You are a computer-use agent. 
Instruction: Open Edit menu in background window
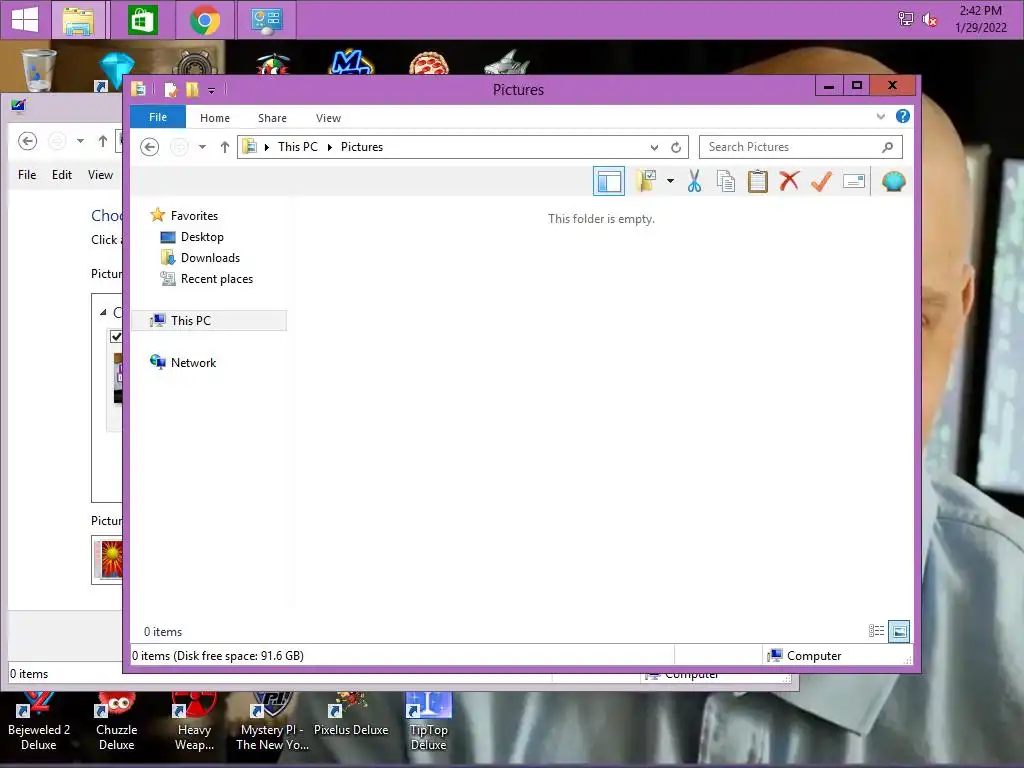62,174
